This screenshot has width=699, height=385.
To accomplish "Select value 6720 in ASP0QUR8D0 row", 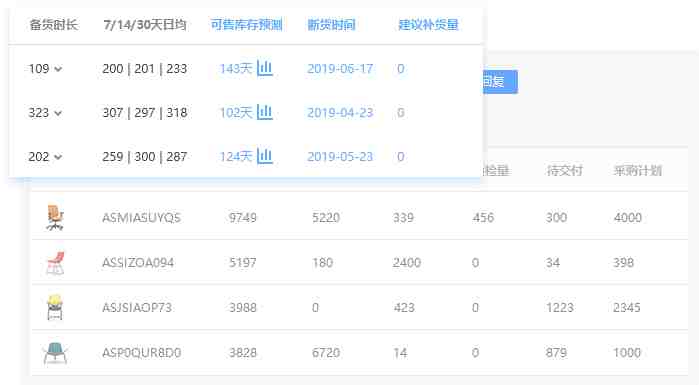I will [326, 352].
